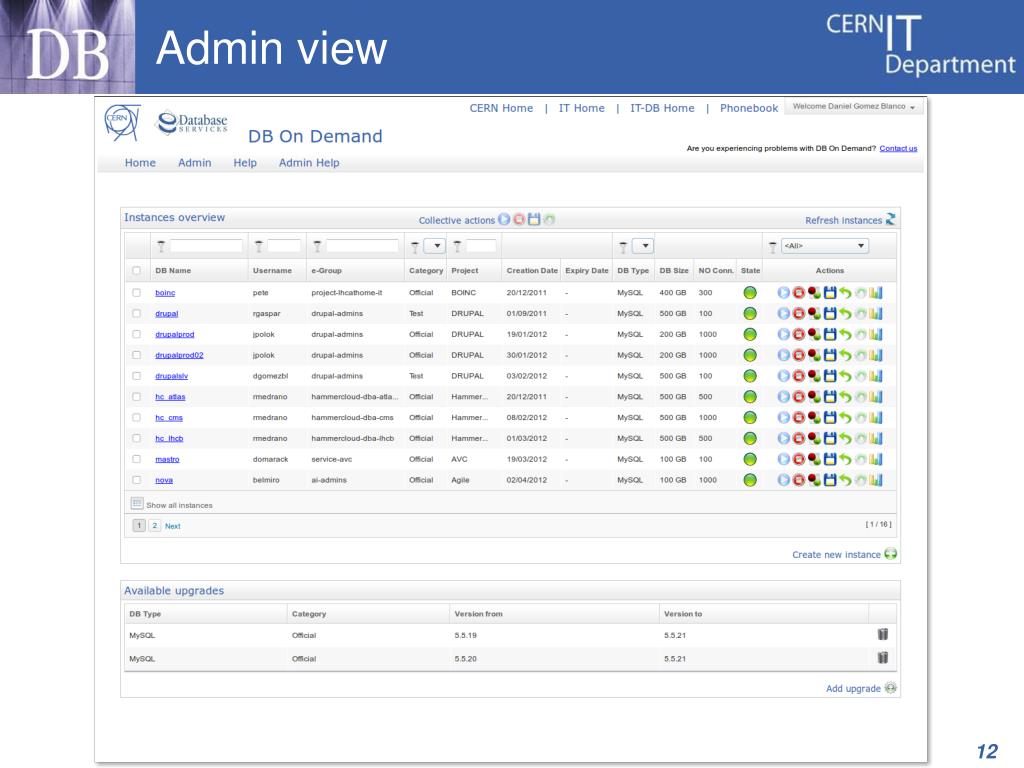
Task: Select the hc_atlas instance checkbox
Action: tap(136, 397)
